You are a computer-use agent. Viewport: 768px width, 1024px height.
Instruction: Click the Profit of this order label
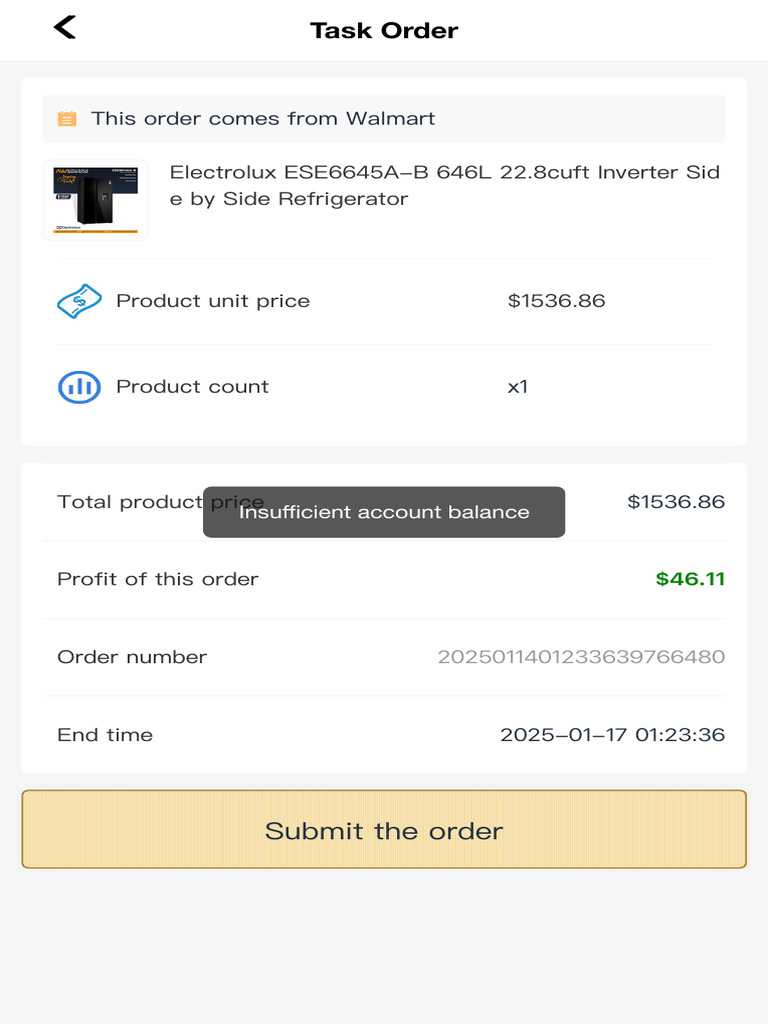[158, 579]
